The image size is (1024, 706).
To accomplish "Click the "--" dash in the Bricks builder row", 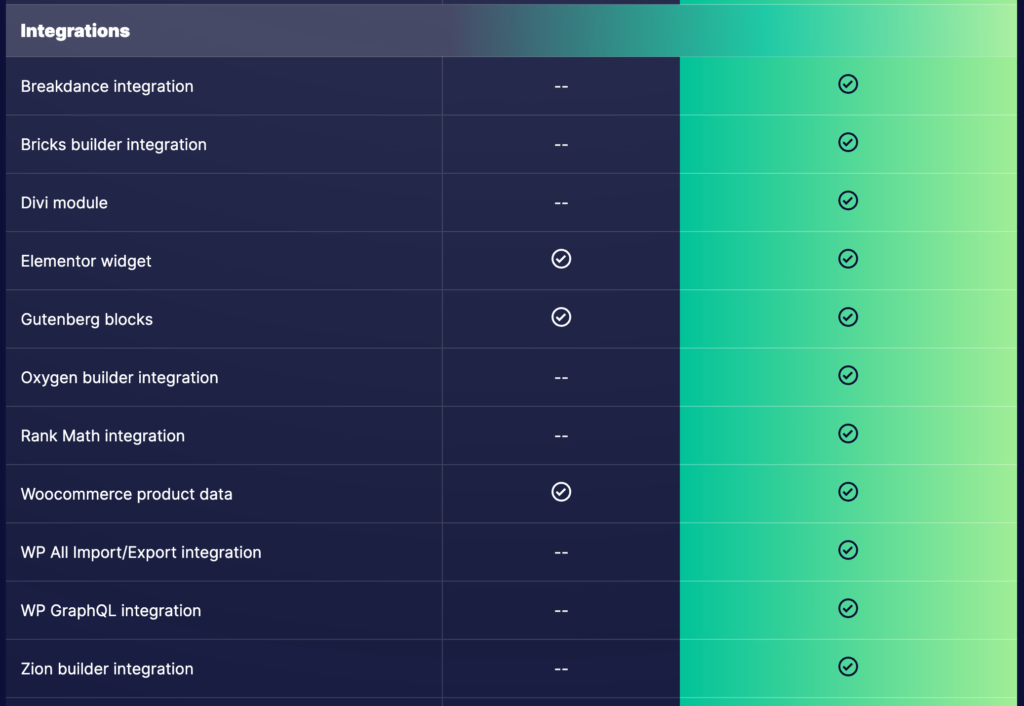I will 561,144.
